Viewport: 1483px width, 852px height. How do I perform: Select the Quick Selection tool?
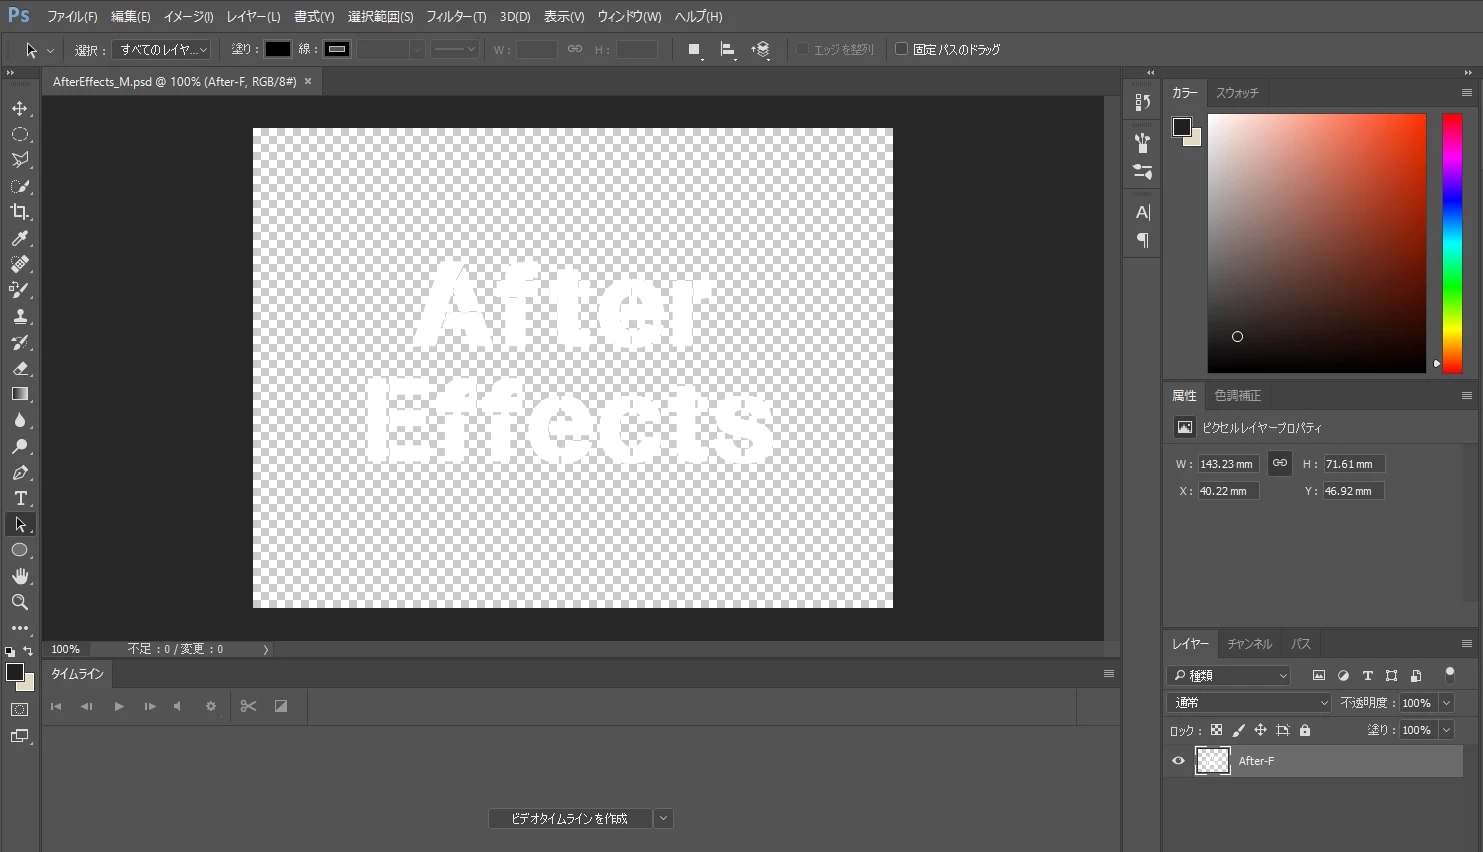point(20,186)
